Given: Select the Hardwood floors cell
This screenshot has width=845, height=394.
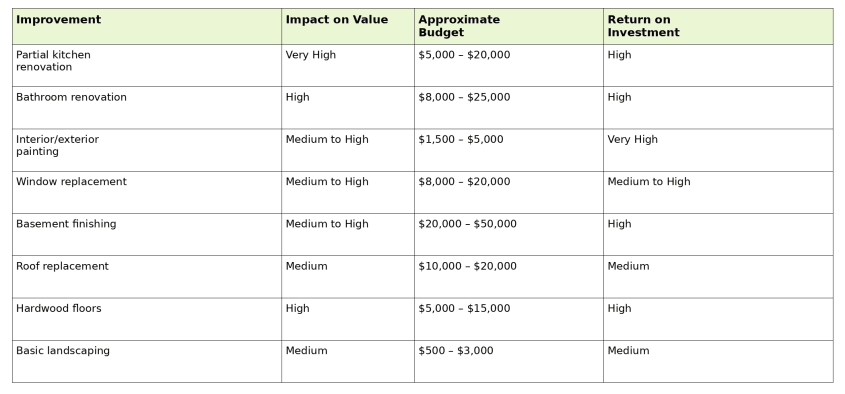Looking at the screenshot, I should (147, 319).
